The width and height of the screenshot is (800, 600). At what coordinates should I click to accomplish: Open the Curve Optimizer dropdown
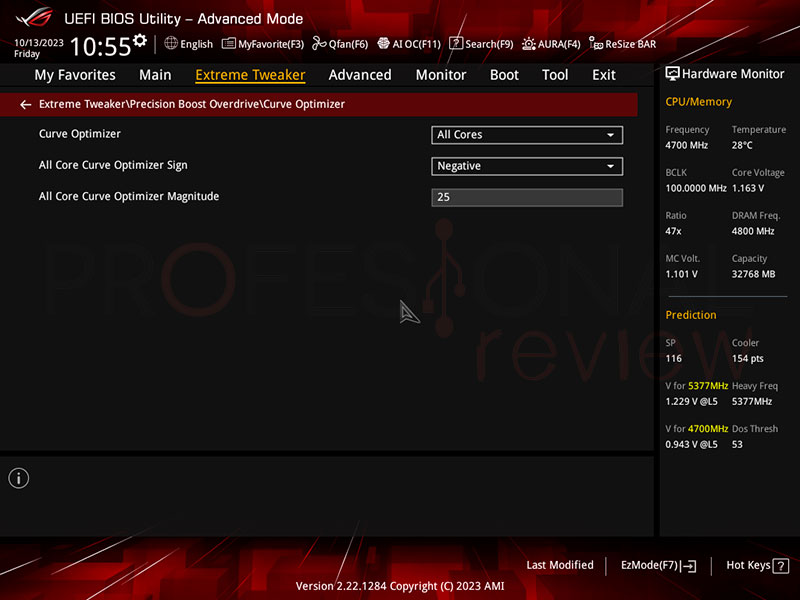tap(527, 135)
